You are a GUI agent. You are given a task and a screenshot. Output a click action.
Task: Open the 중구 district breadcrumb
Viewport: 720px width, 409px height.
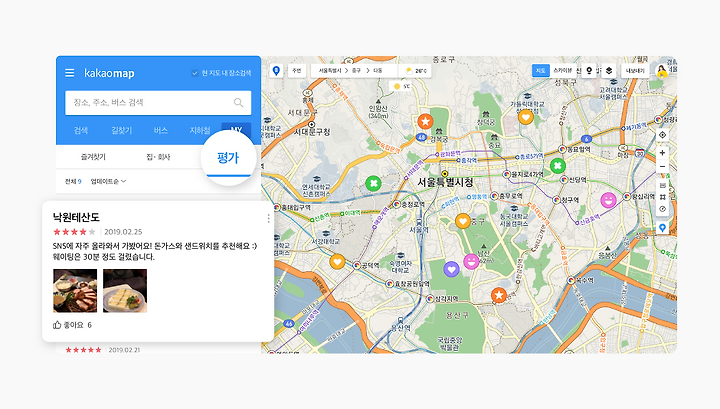click(x=356, y=71)
